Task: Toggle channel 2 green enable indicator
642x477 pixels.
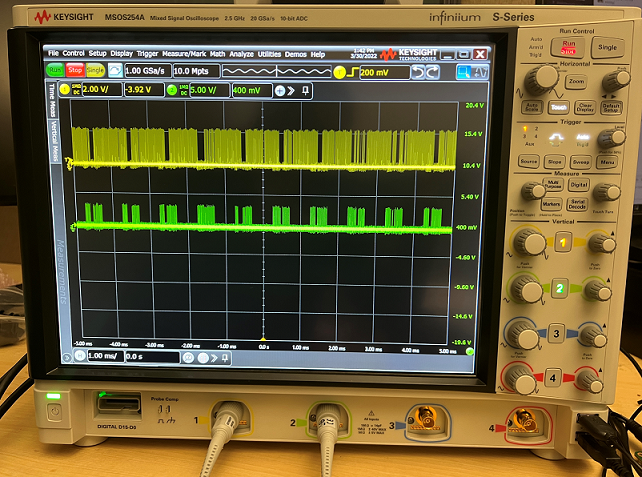Action: point(171,90)
